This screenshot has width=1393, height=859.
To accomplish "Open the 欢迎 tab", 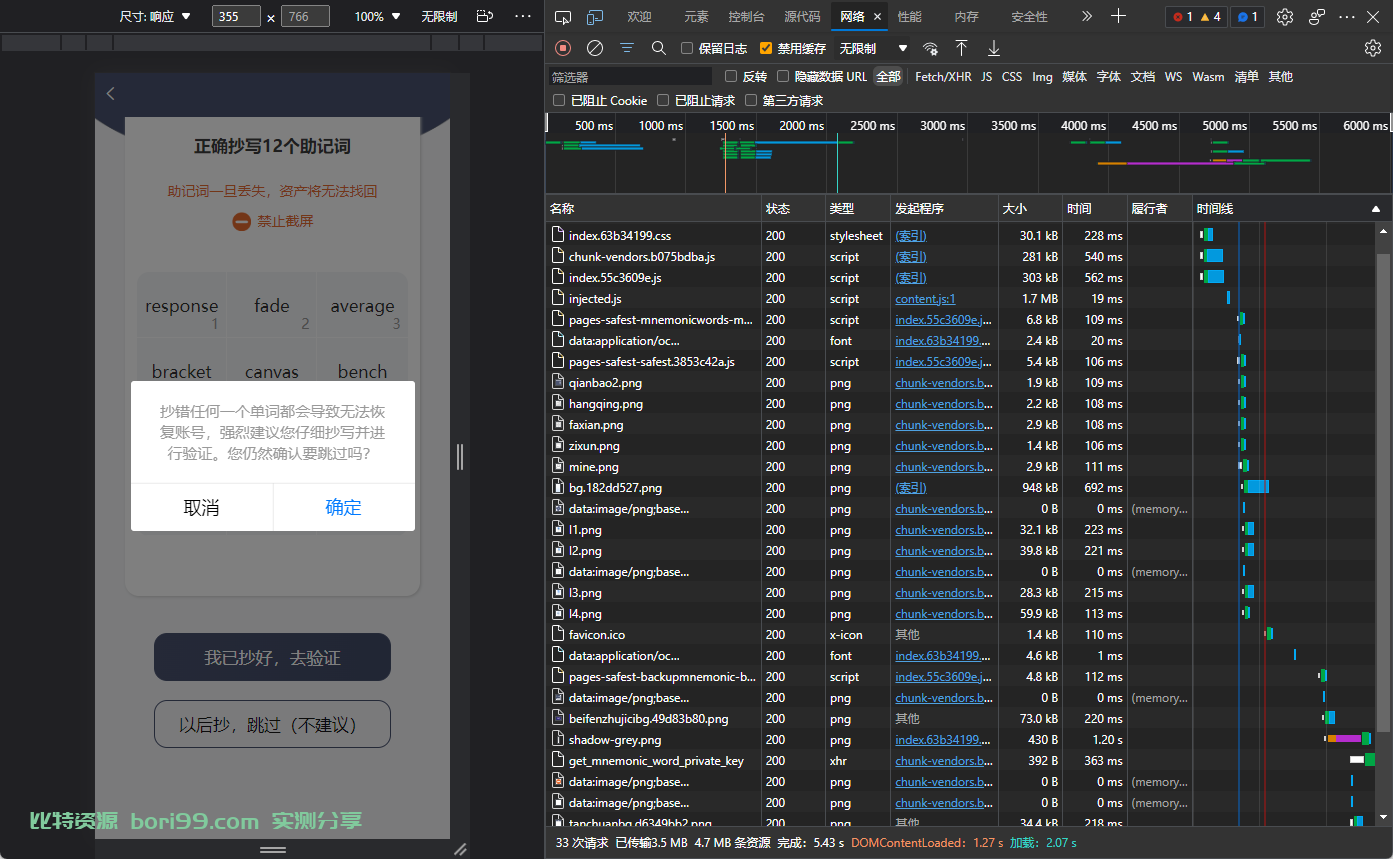I will point(640,17).
